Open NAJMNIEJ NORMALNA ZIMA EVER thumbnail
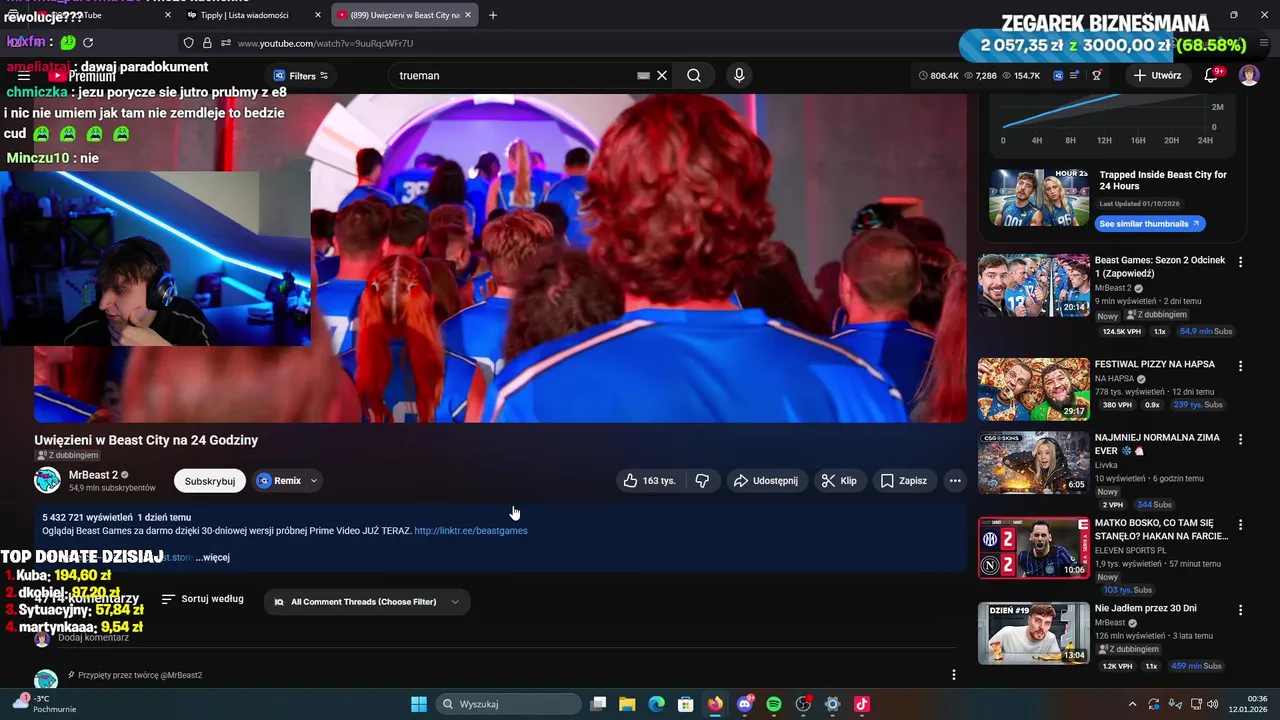 click(1034, 462)
